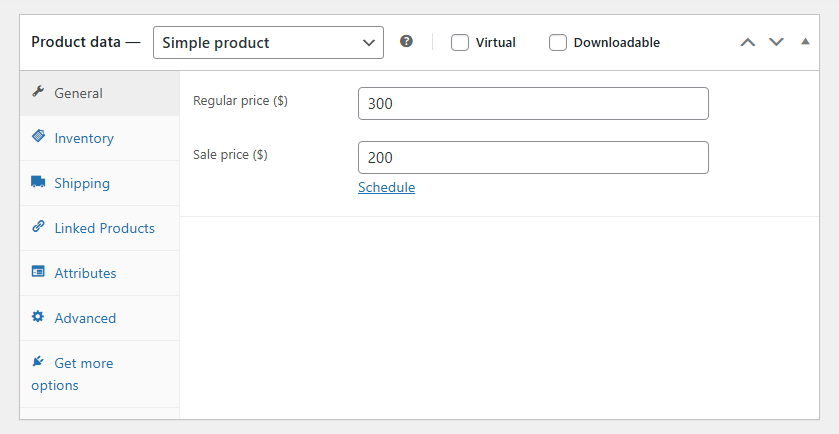Collapse the Product data panel
The height and width of the screenshot is (434, 839).
pyautogui.click(x=805, y=42)
